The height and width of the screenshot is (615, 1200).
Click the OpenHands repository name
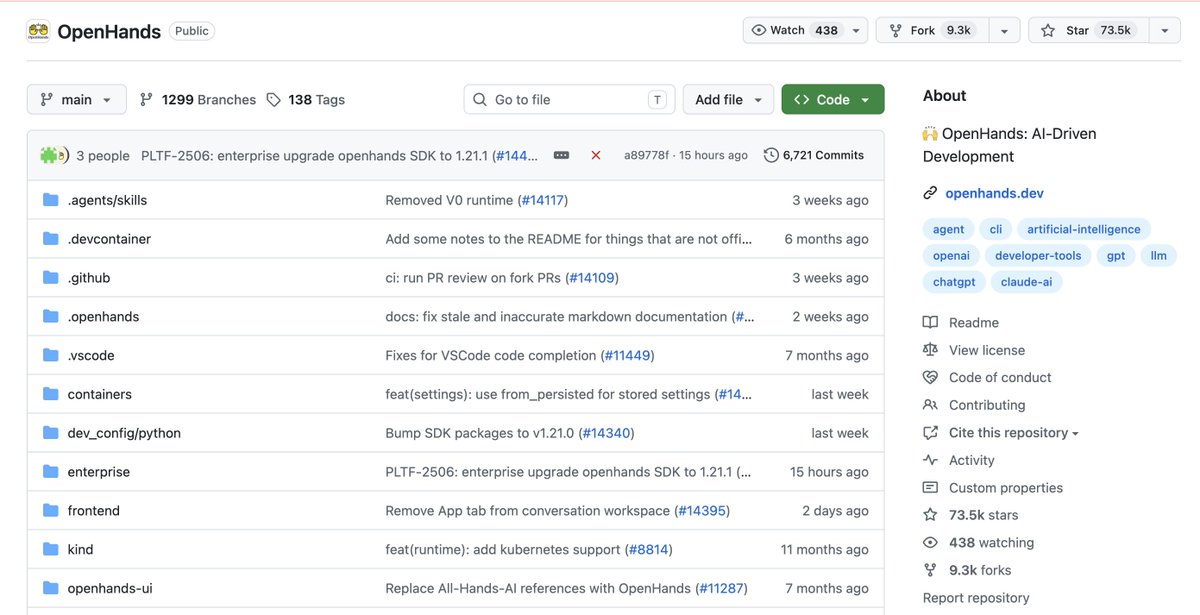tap(109, 31)
